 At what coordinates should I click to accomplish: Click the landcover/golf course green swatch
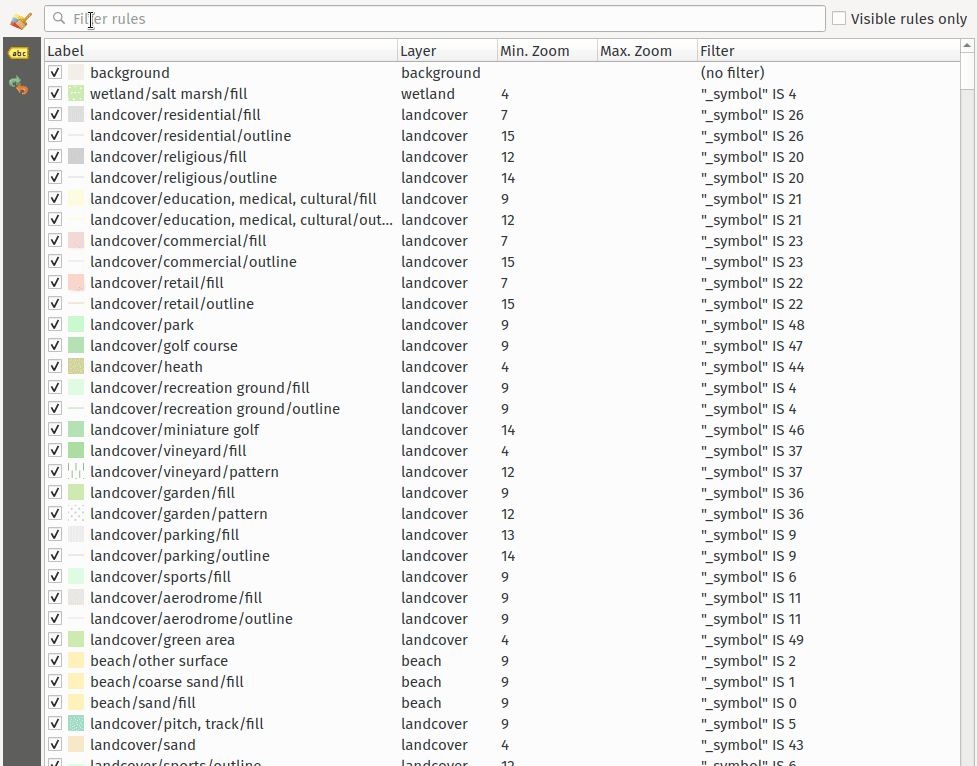[x=76, y=346]
